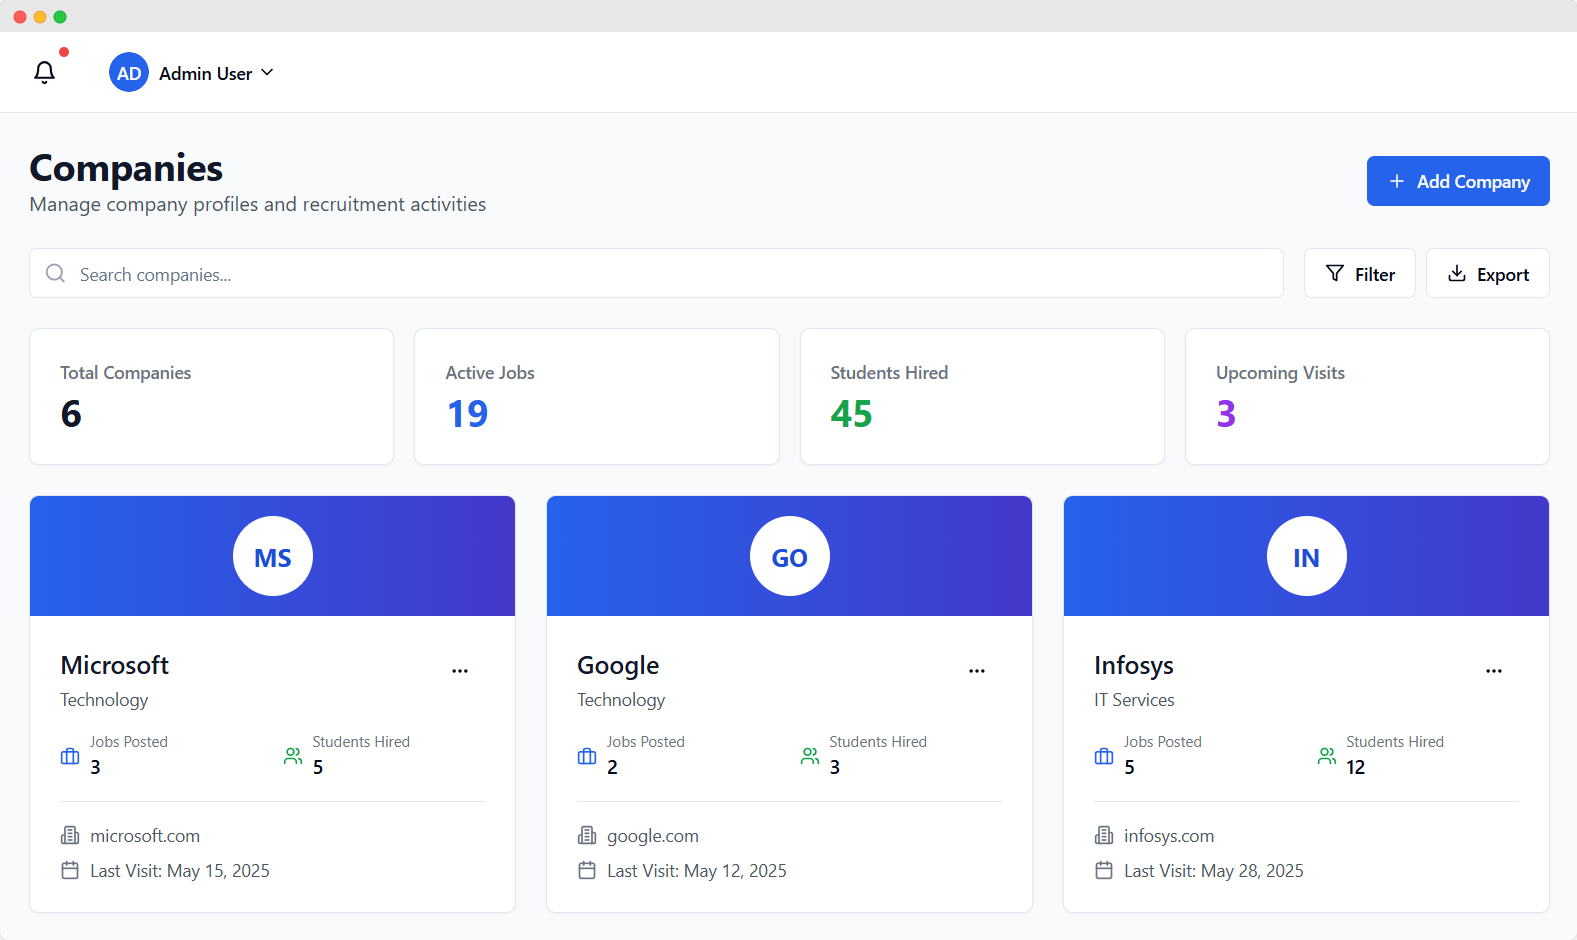Viewport: 1577px width, 940px height.
Task: Click the calendar icon for Google's last visit
Action: (x=587, y=870)
